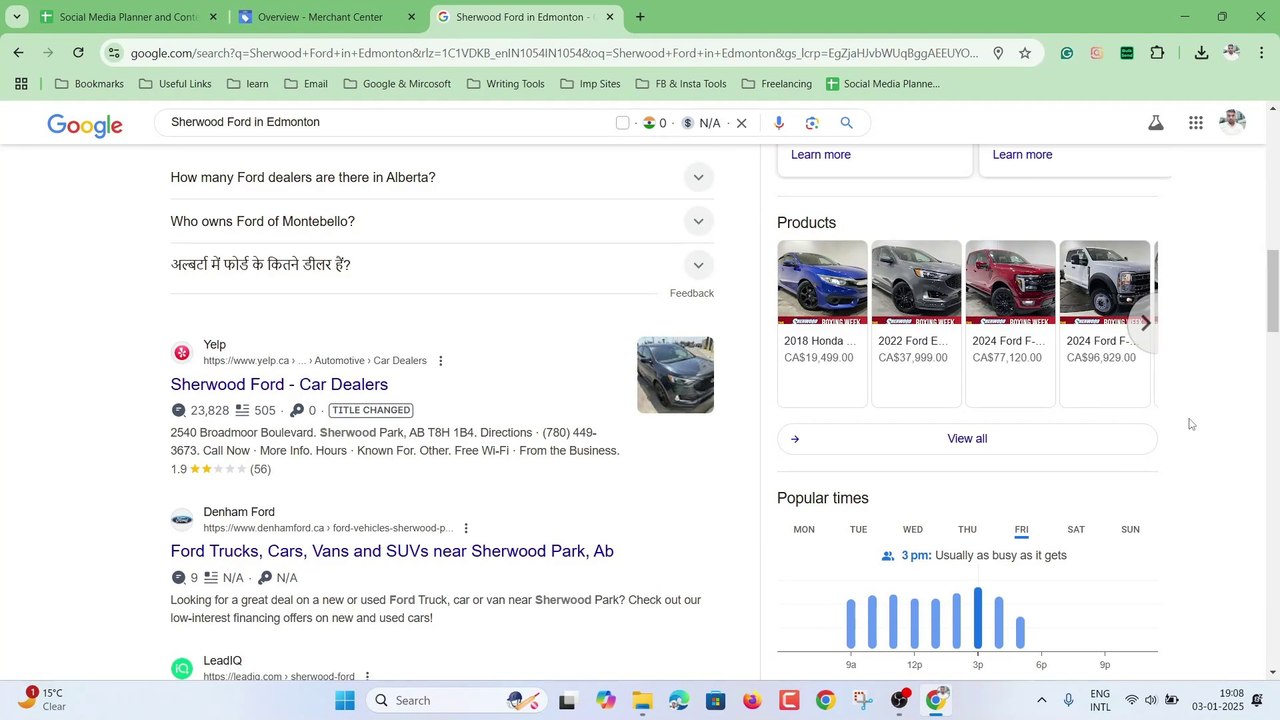Click the first Learn more link
The height and width of the screenshot is (720, 1280).
[x=821, y=155]
